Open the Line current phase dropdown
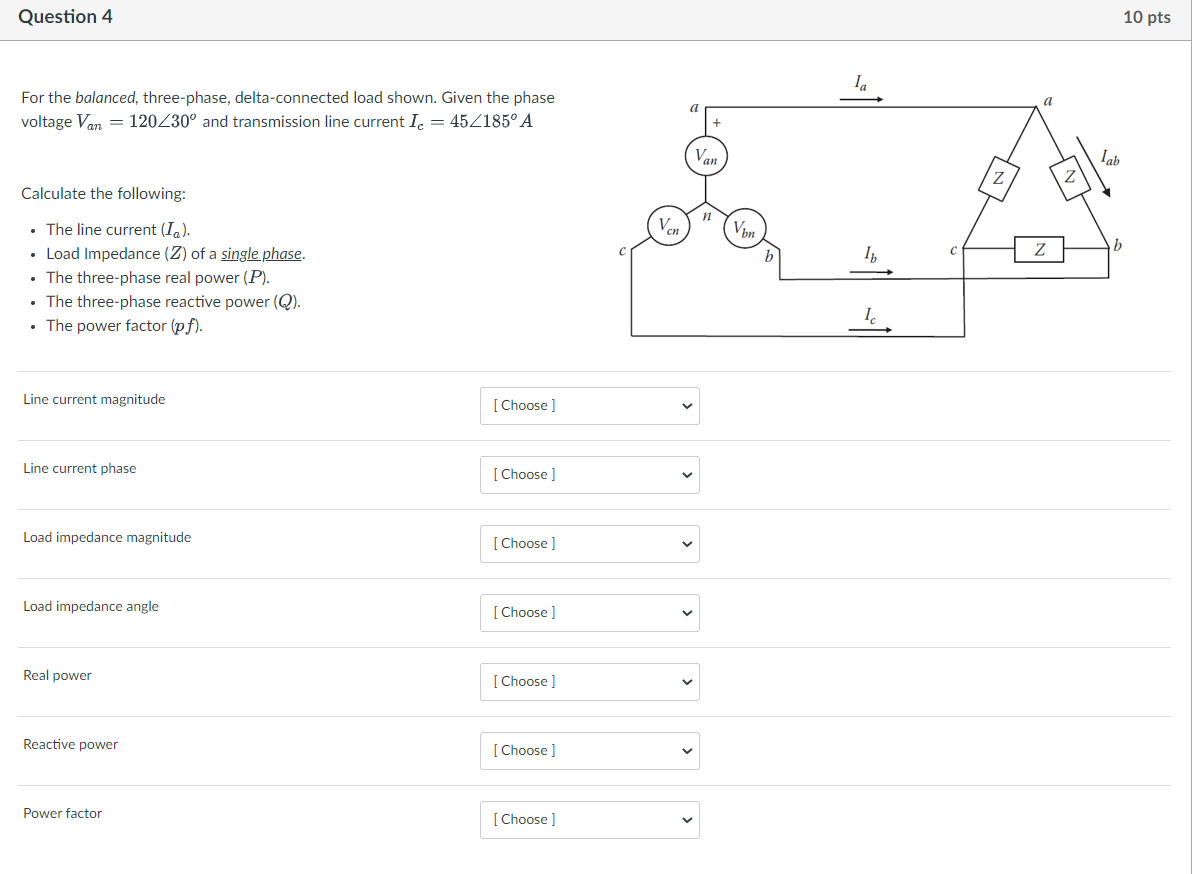 click(x=589, y=474)
